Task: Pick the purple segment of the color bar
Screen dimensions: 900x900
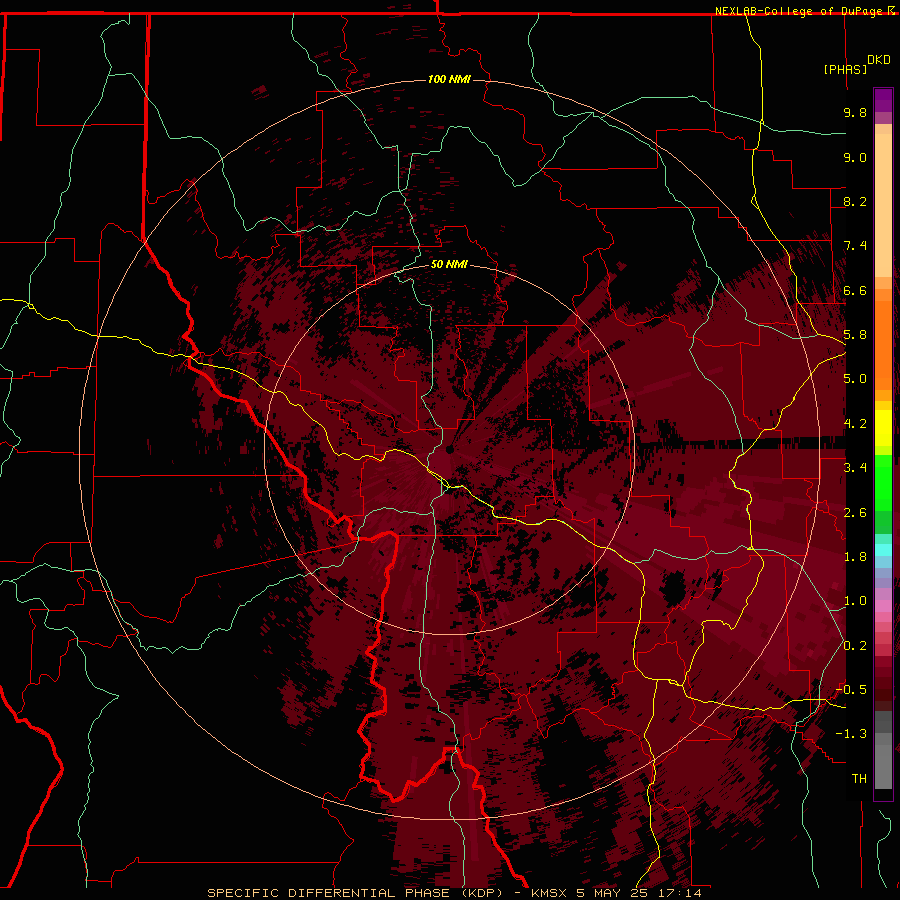Action: pos(883,100)
